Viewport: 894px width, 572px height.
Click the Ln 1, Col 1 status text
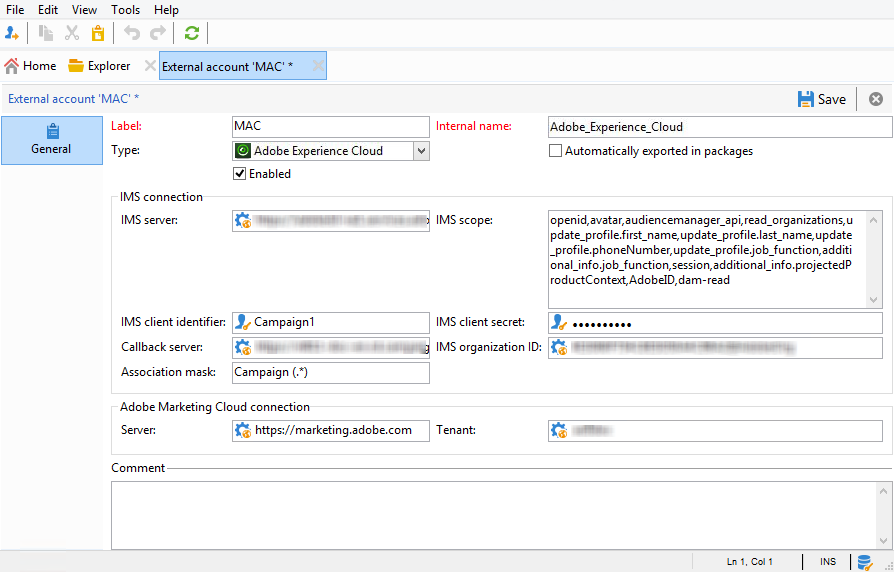coord(749,562)
